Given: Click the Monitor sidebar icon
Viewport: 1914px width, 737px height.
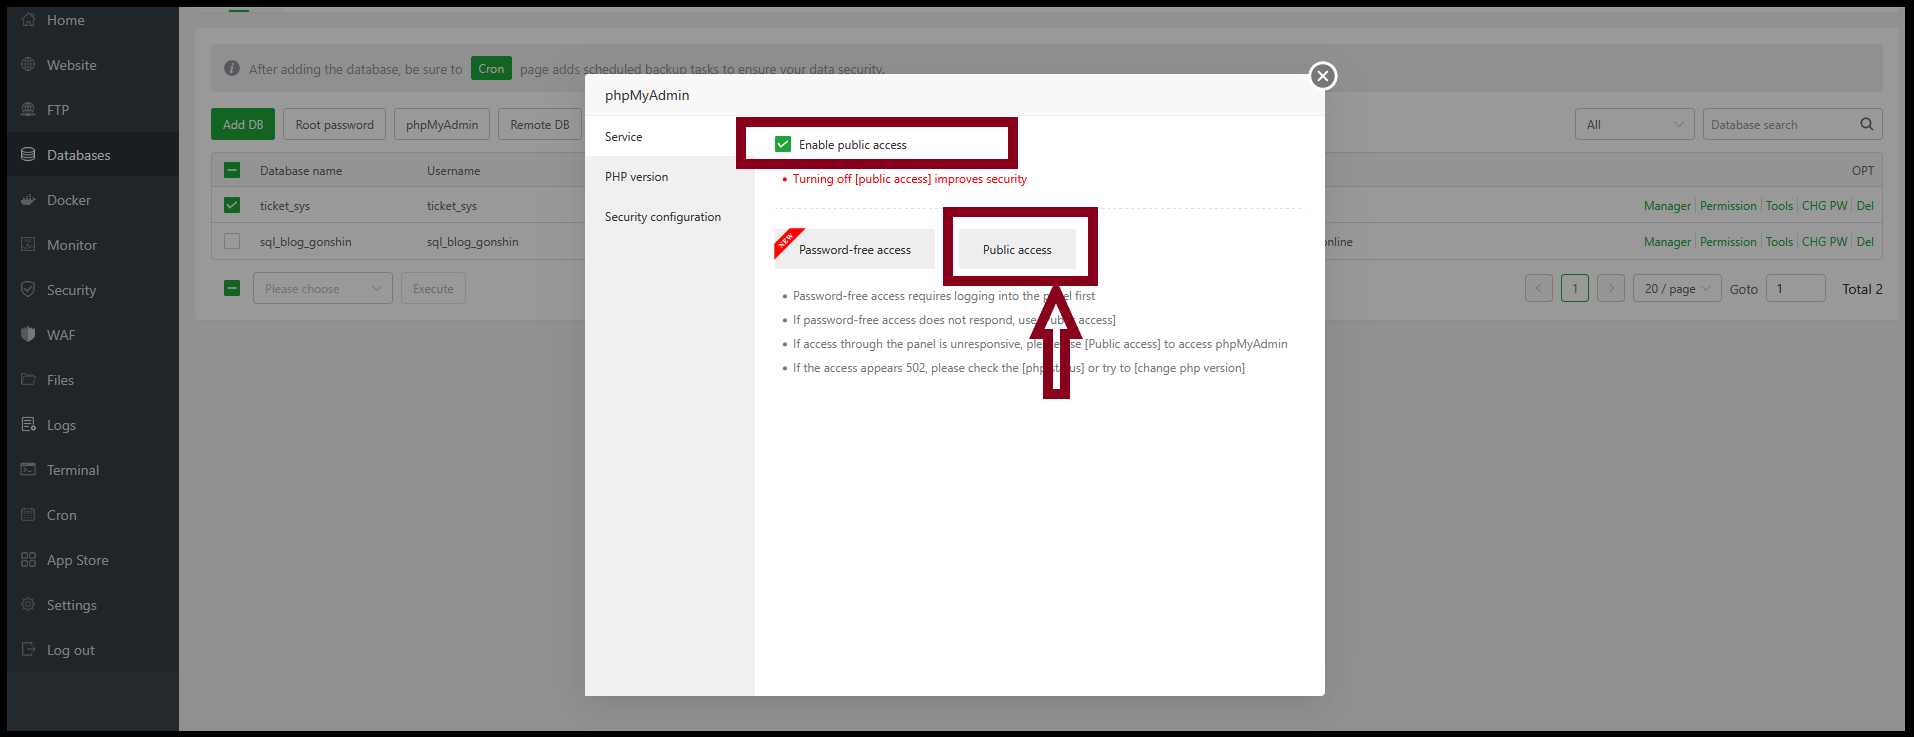Looking at the screenshot, I should point(28,245).
